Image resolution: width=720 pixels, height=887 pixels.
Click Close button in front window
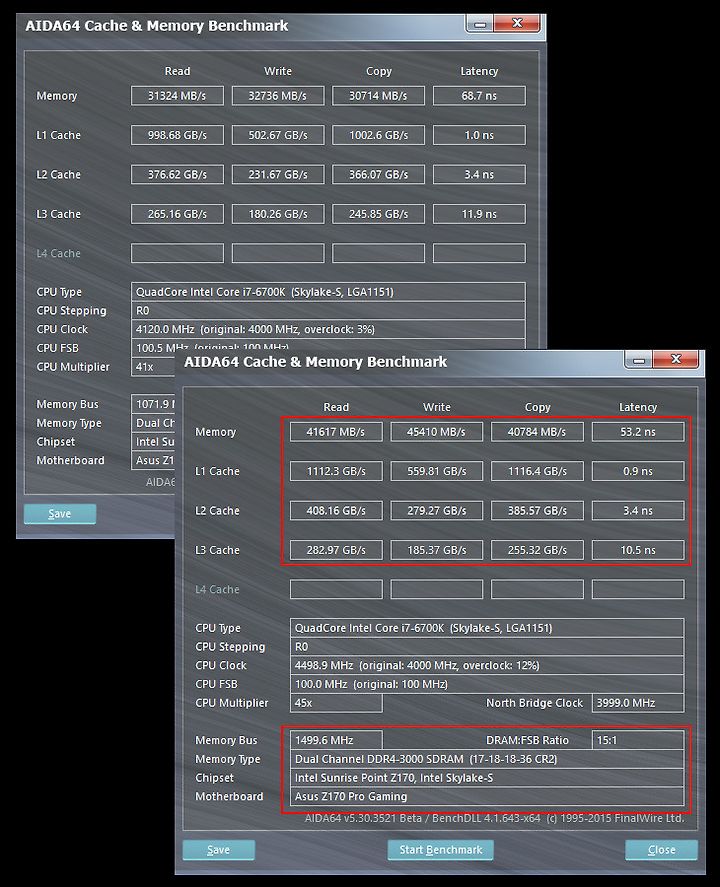point(661,850)
